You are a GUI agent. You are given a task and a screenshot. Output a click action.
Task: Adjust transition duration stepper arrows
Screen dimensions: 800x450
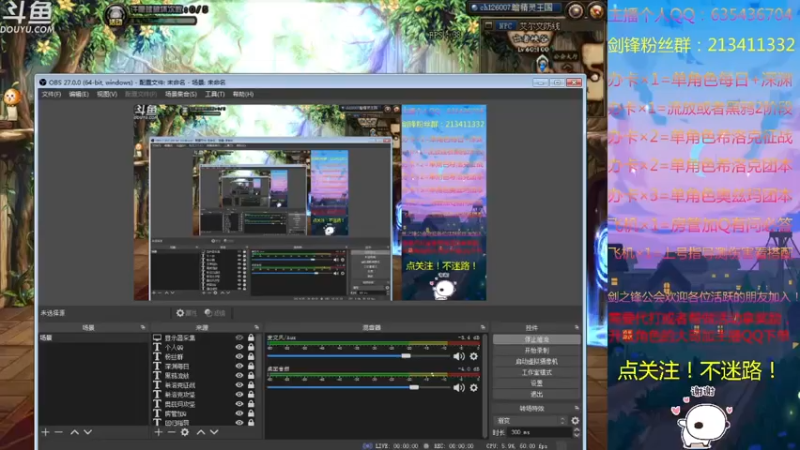pyautogui.click(x=576, y=432)
